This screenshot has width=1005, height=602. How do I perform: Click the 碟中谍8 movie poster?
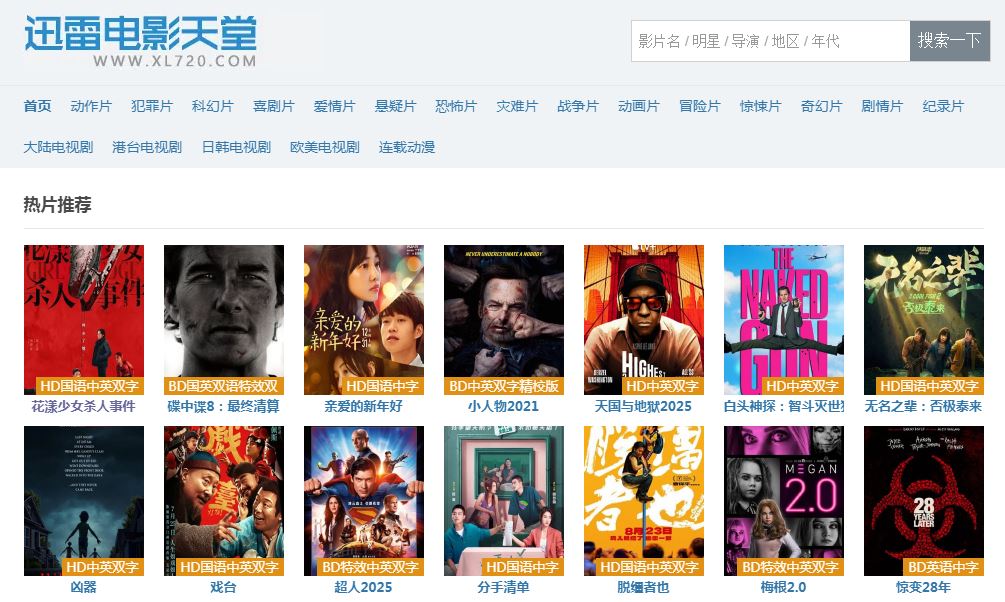224,319
